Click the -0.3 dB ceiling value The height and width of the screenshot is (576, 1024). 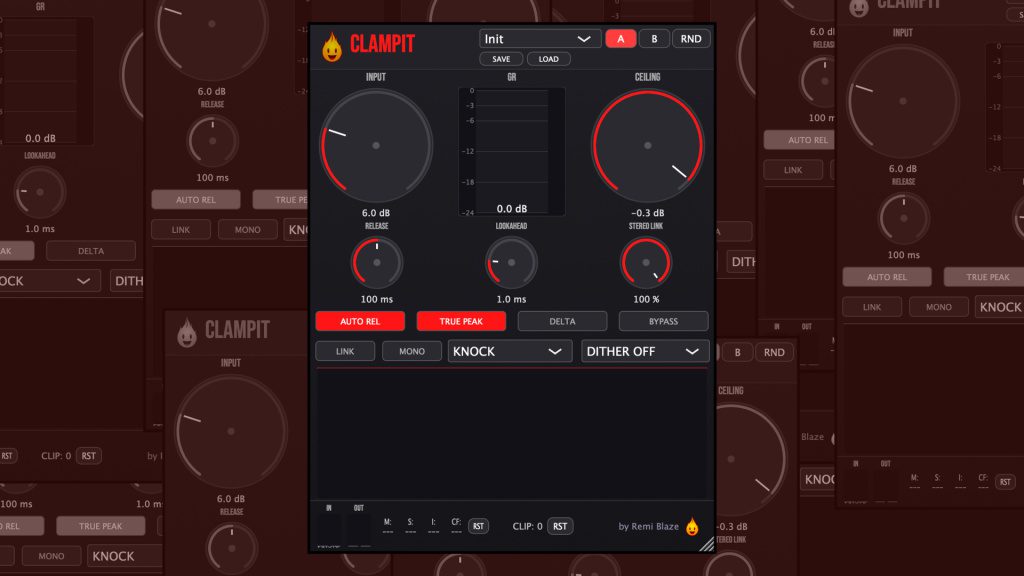coord(648,213)
